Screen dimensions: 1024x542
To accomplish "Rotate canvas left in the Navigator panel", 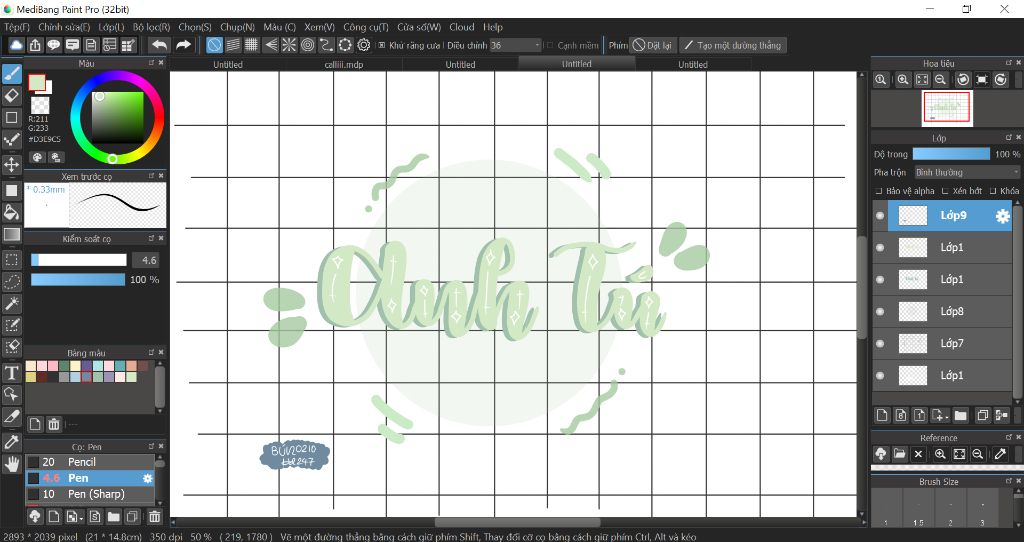I will pos(963,80).
